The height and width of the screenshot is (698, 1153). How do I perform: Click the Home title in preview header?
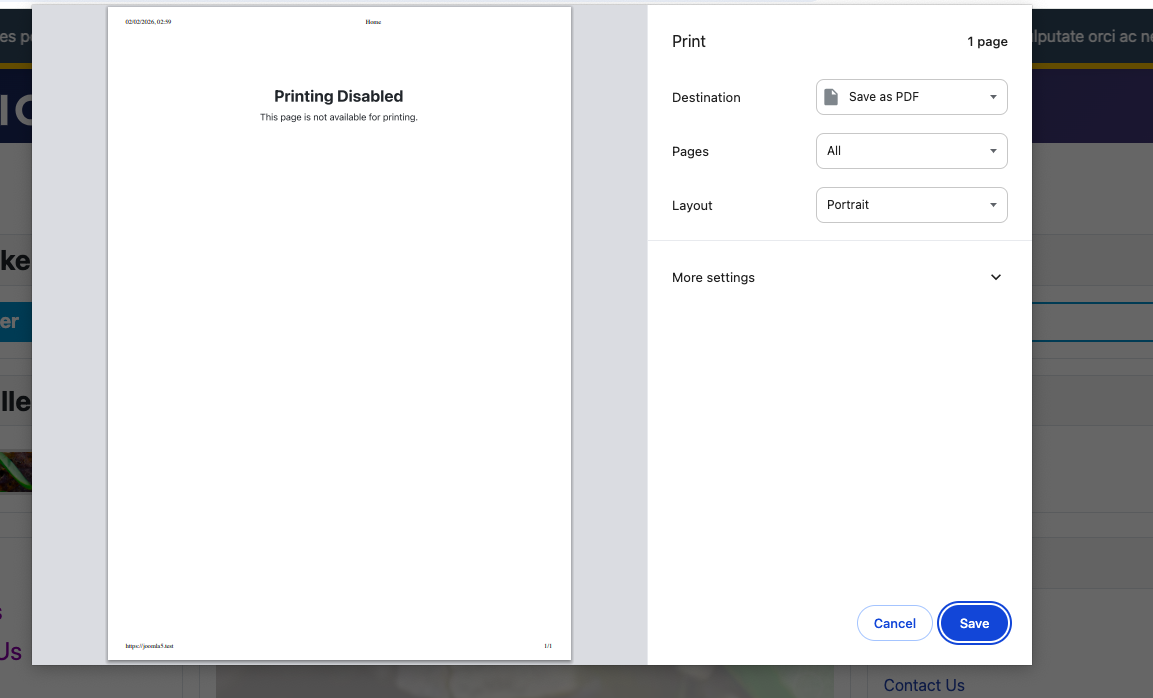[373, 21]
